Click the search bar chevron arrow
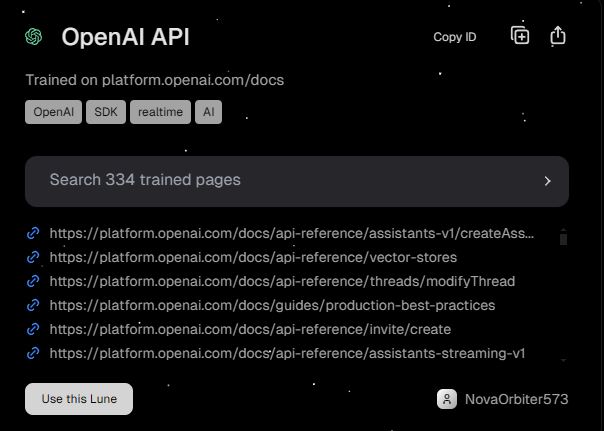 (x=547, y=181)
